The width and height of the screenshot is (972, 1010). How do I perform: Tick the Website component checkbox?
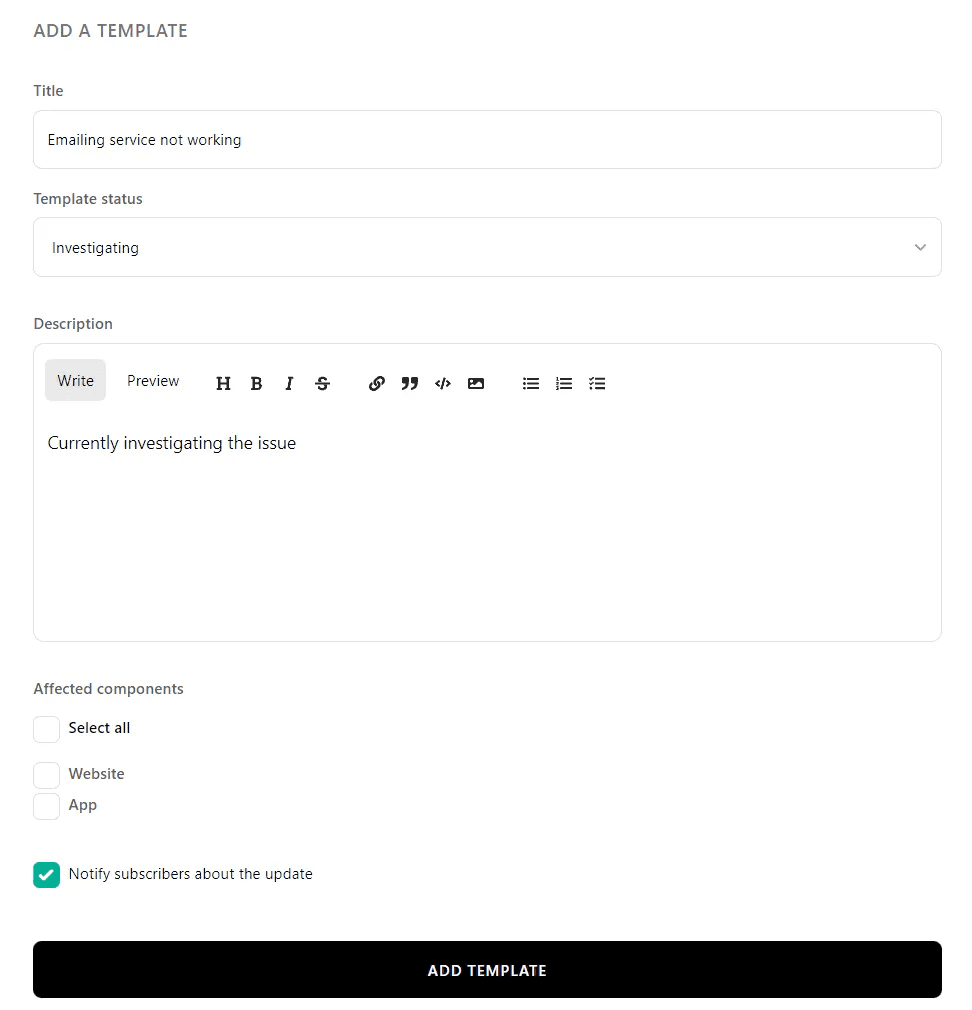pos(46,775)
